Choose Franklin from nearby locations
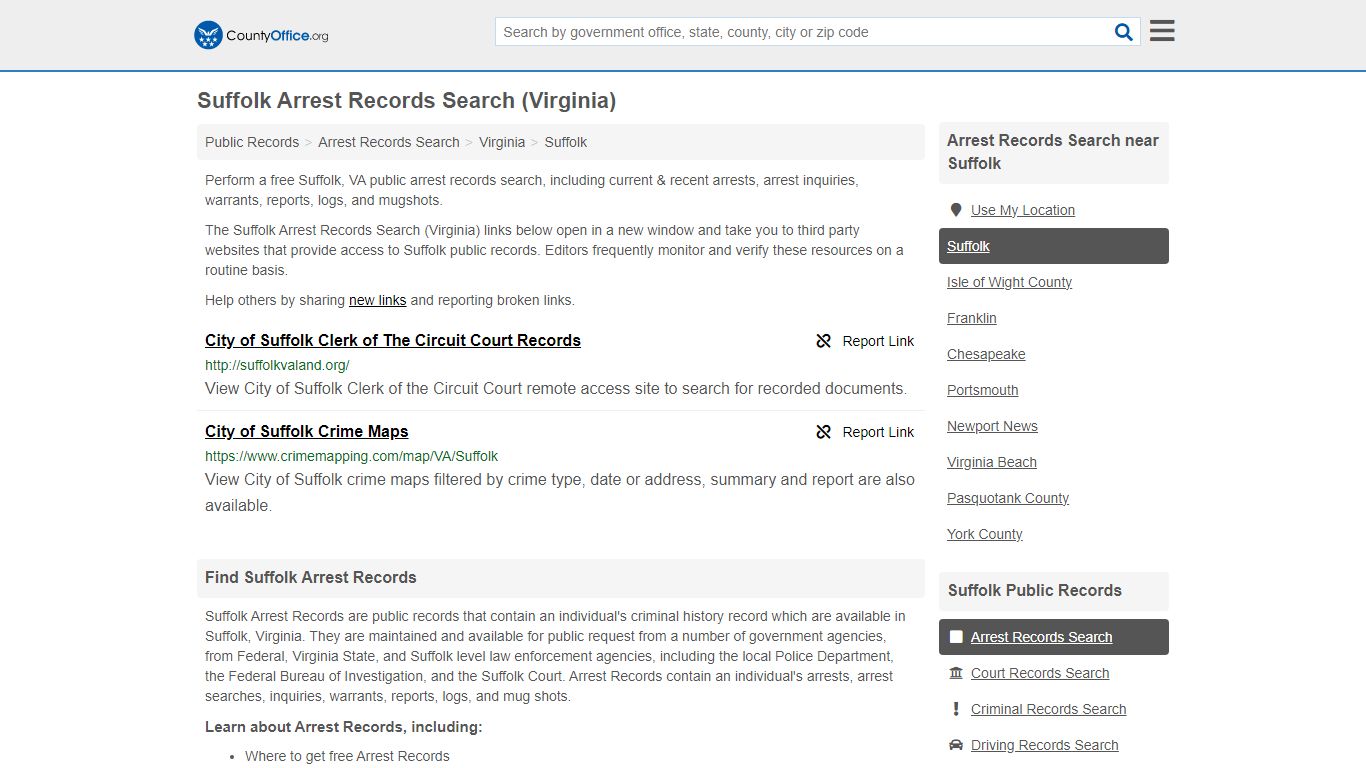 (x=972, y=318)
